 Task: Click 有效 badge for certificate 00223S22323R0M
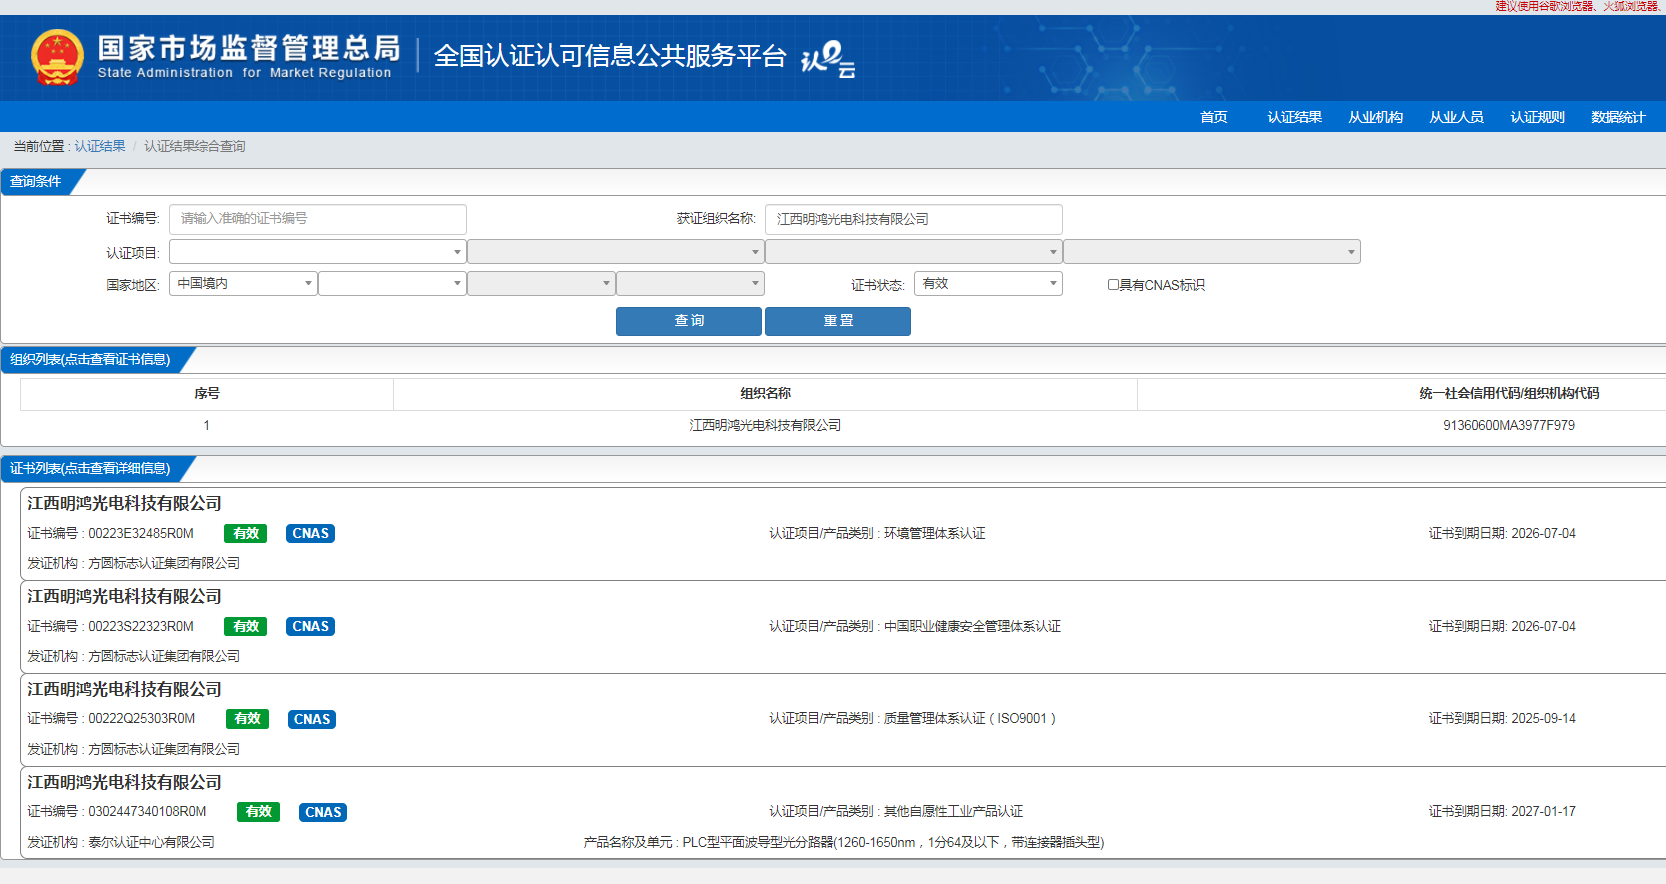coord(246,627)
